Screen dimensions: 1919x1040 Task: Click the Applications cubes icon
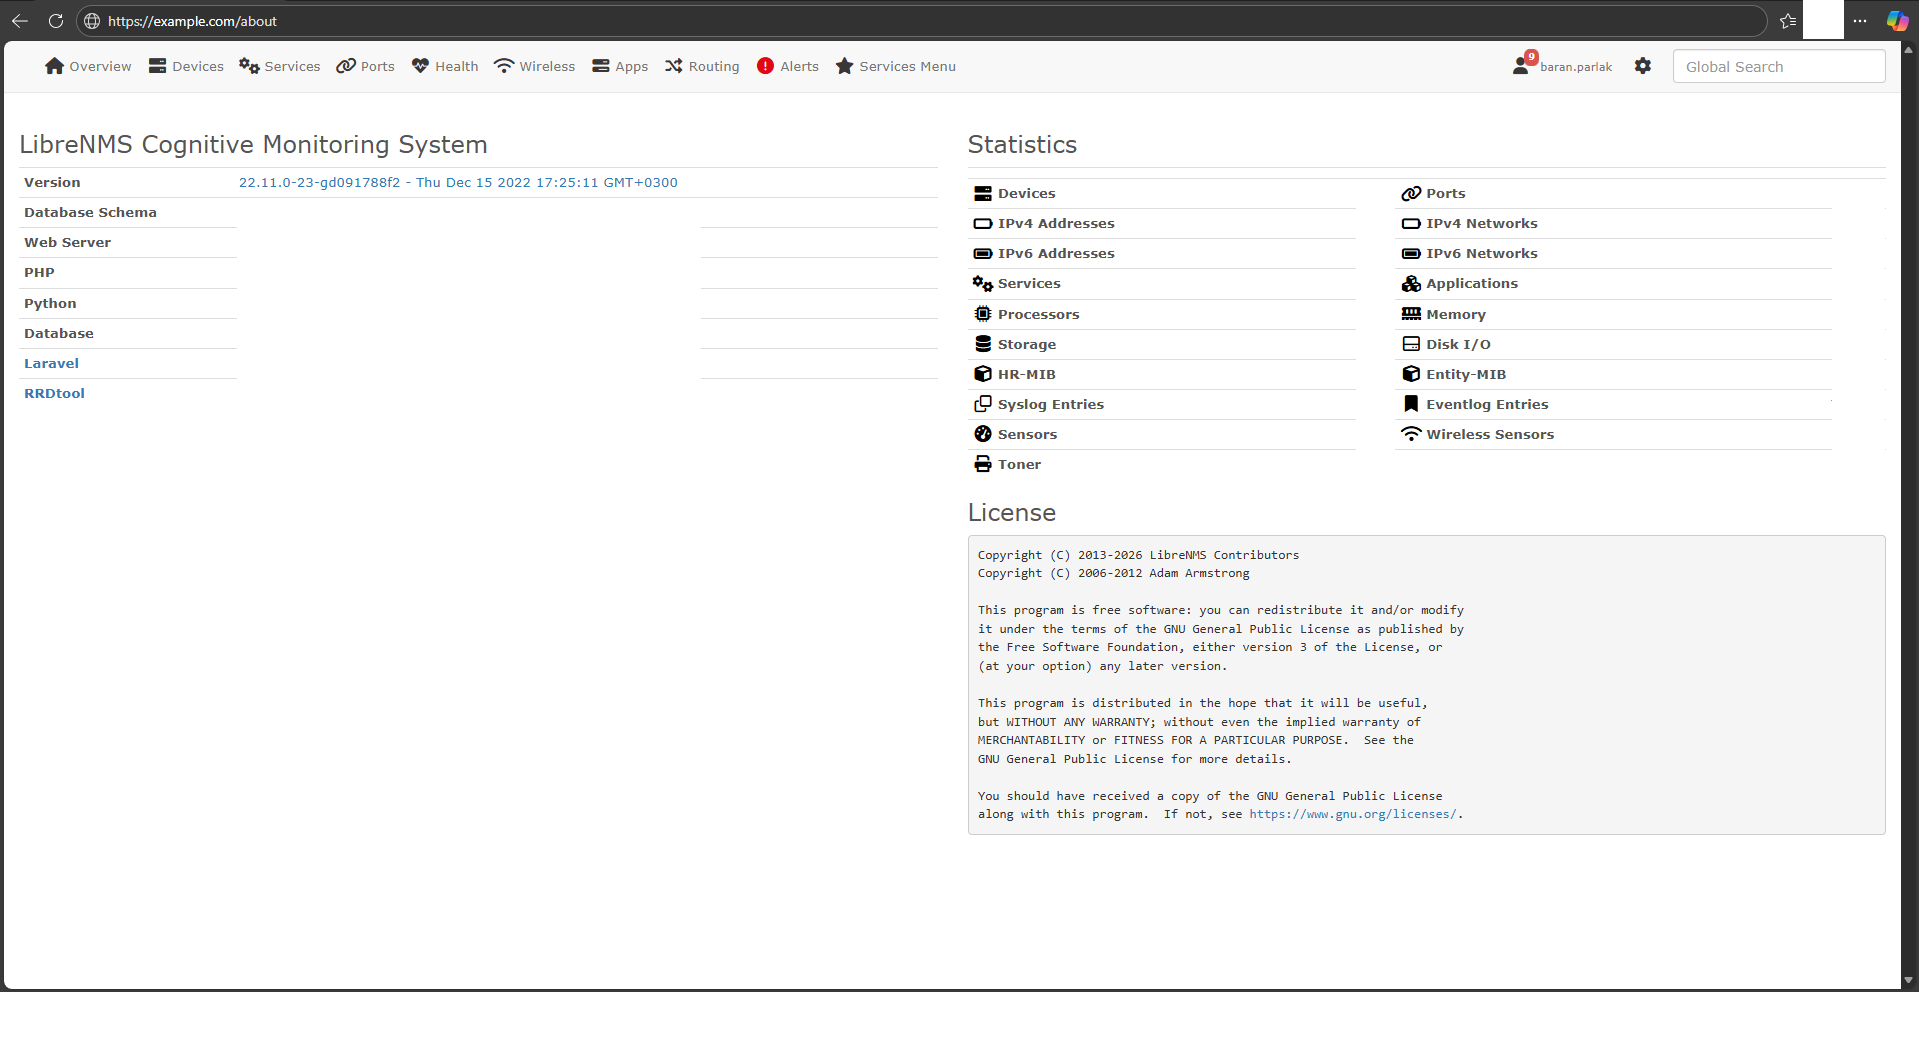pyautogui.click(x=1411, y=284)
